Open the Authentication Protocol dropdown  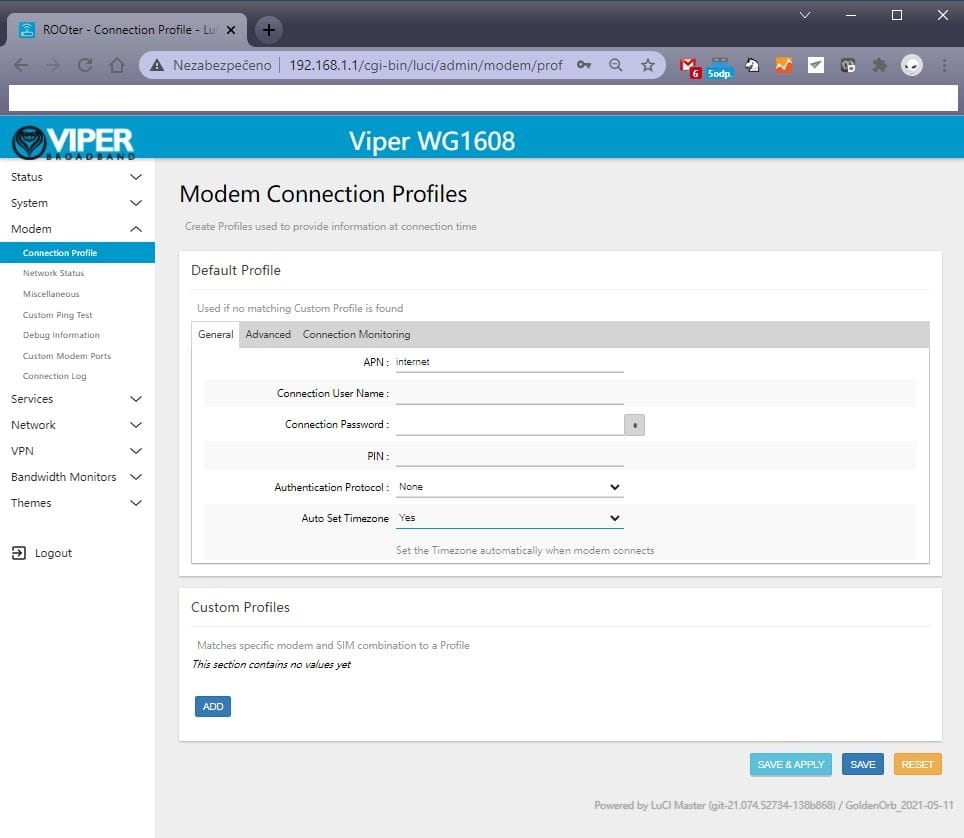click(x=510, y=487)
